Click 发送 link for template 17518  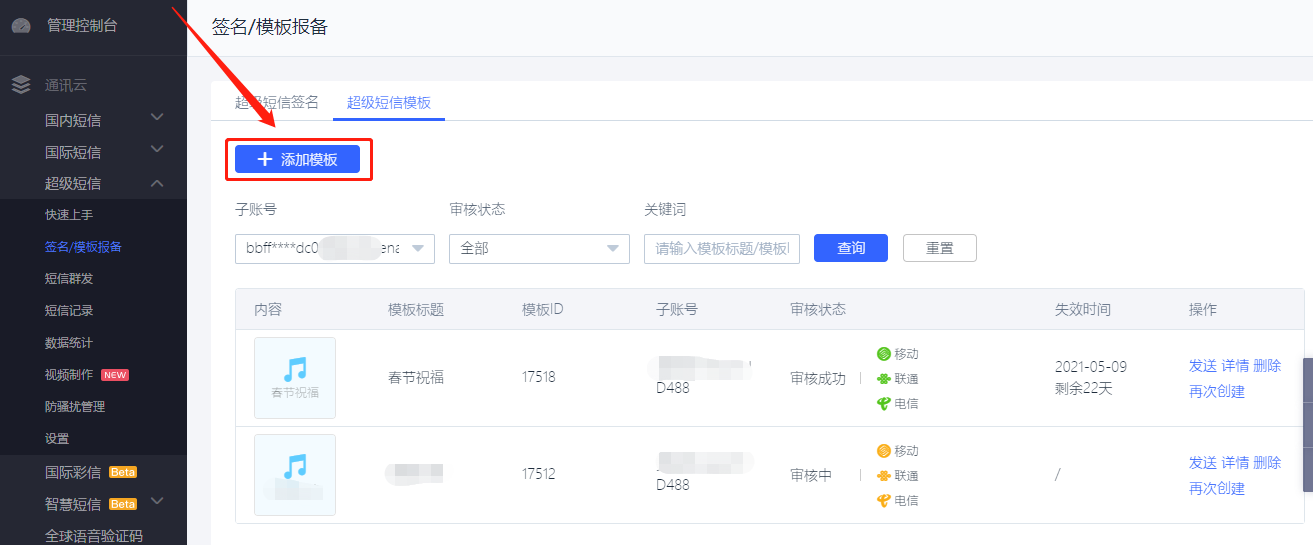coord(1203,366)
